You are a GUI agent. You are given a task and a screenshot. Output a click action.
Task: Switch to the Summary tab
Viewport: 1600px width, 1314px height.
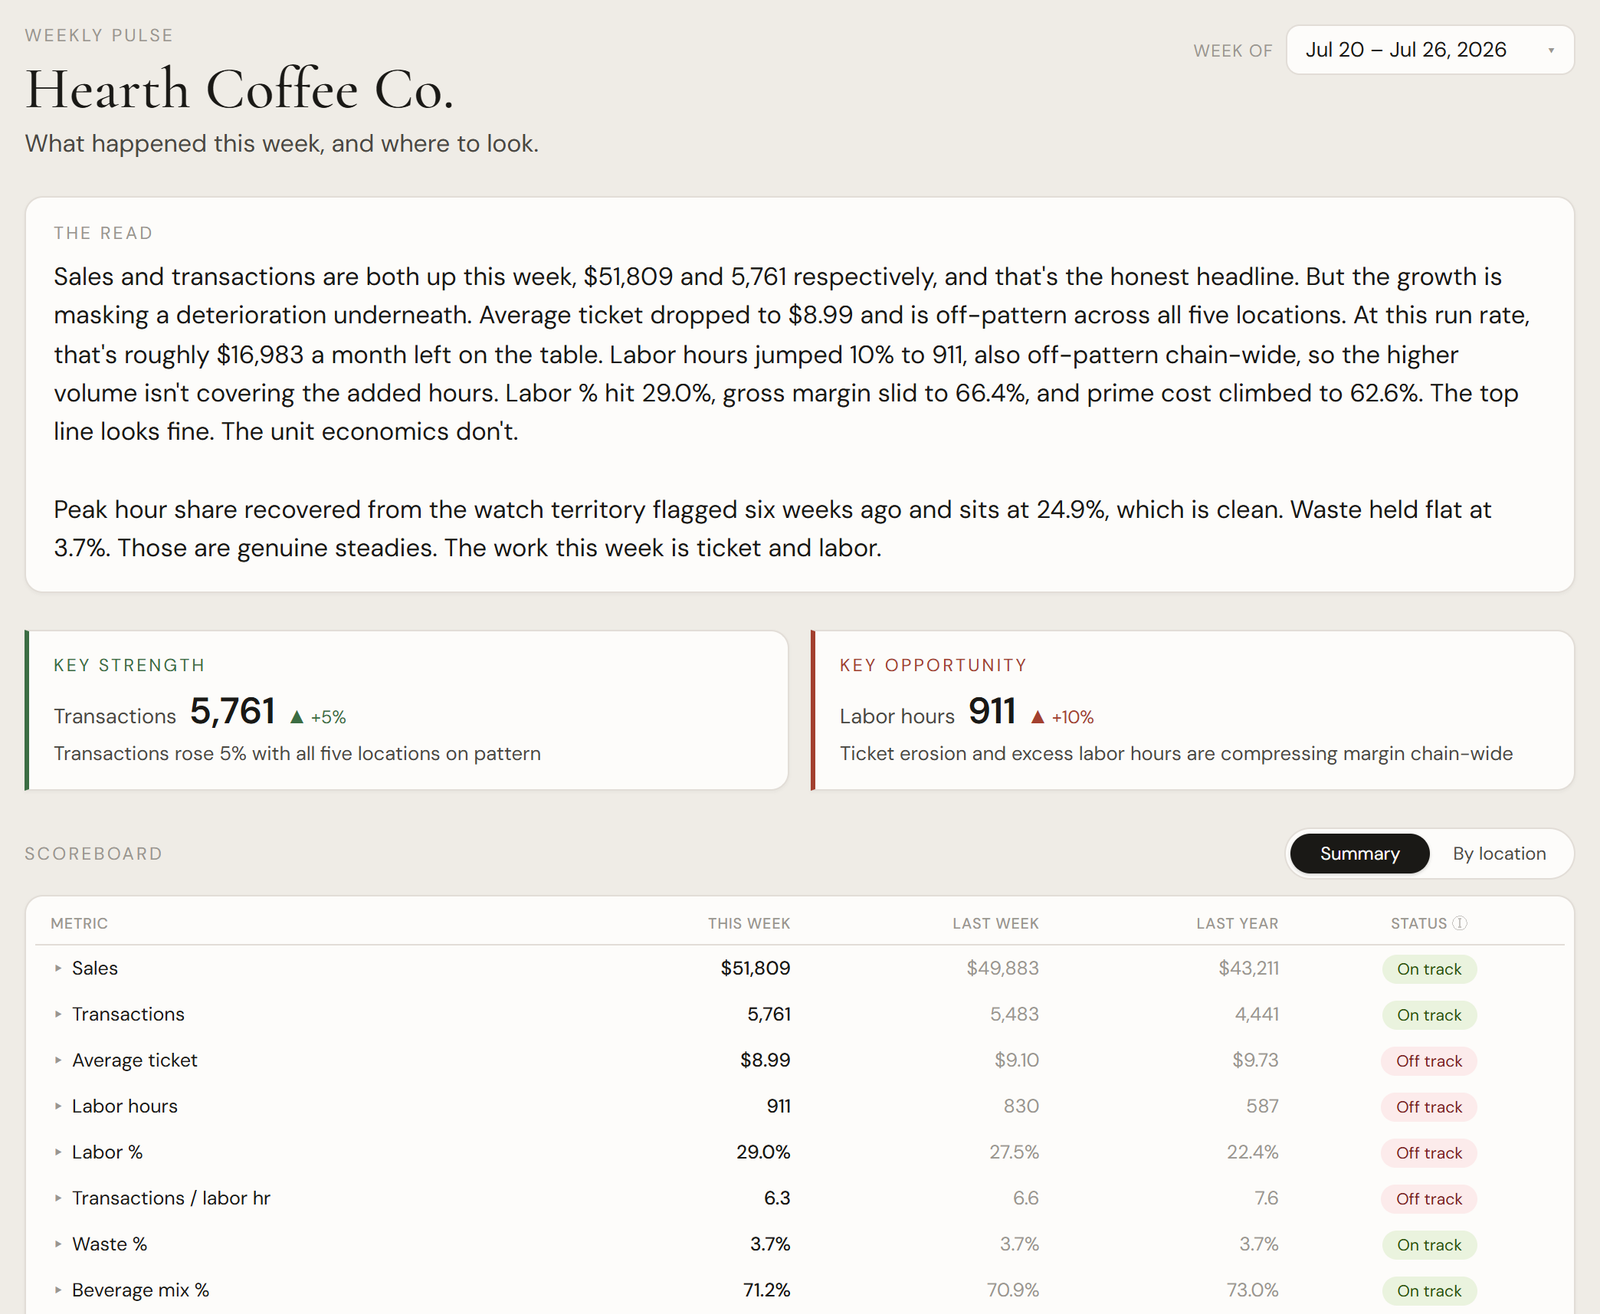[1359, 854]
